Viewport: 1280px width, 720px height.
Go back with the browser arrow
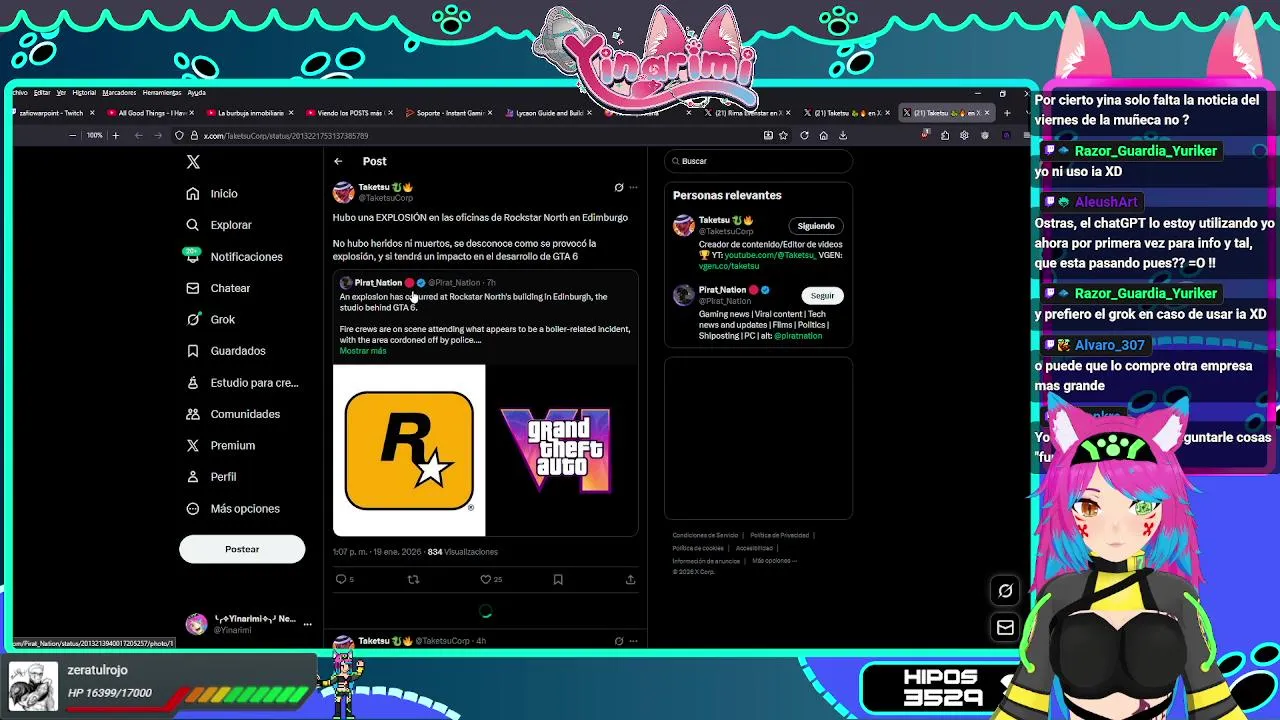[x=139, y=135]
